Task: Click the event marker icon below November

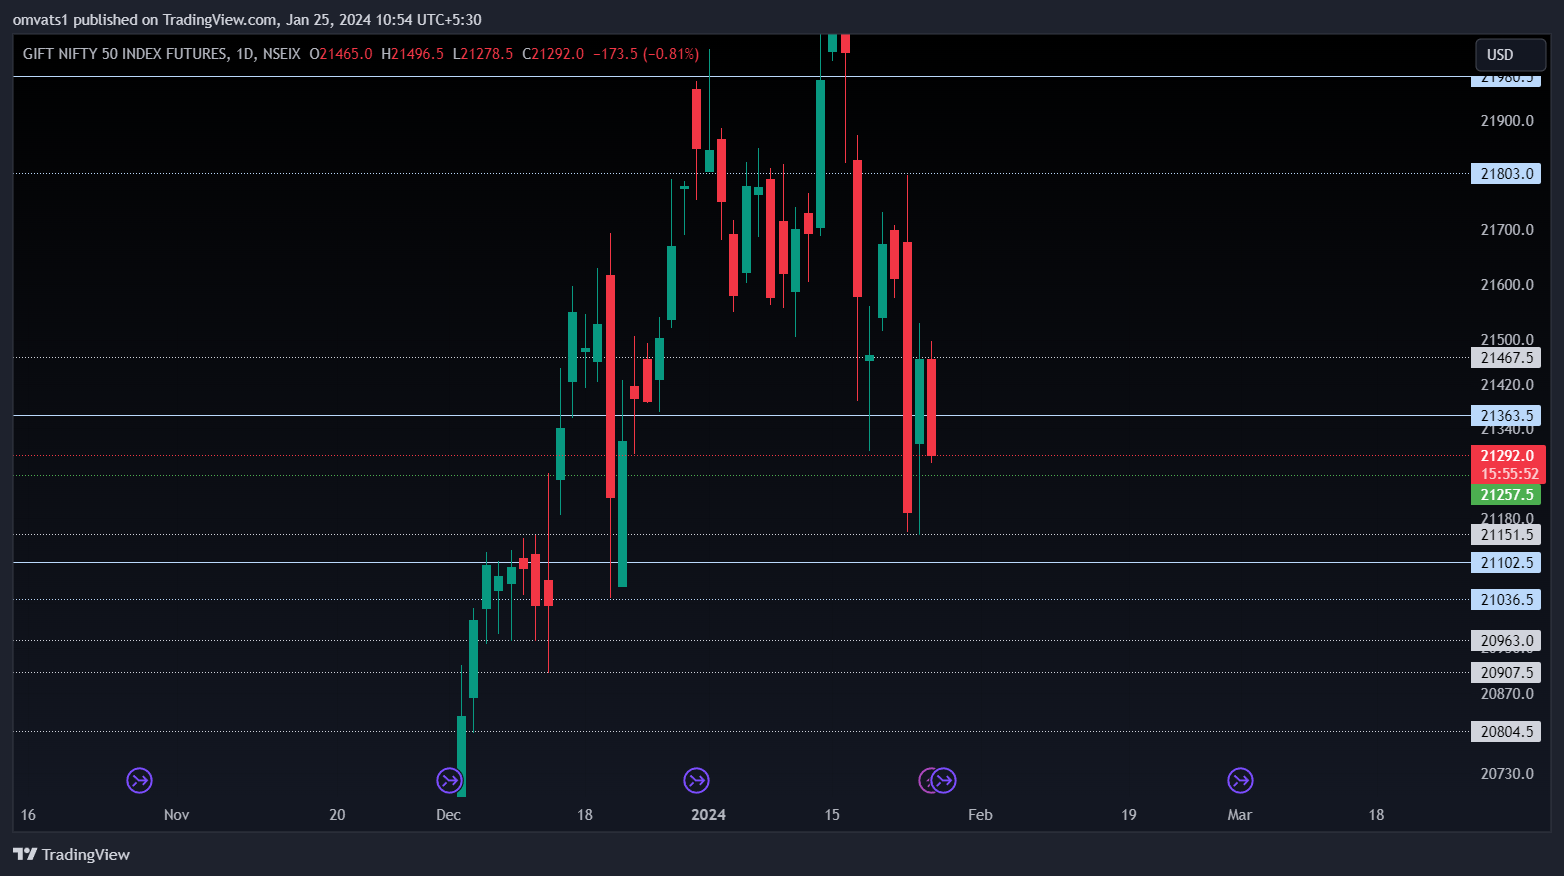Action: coord(139,780)
